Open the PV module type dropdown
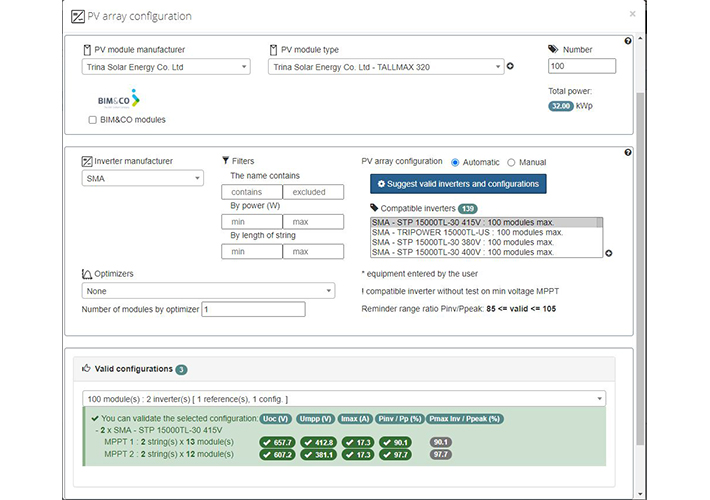 (386, 67)
